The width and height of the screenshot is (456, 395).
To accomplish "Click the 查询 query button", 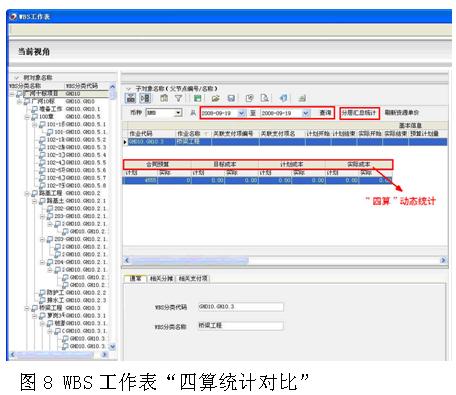I will (325, 113).
